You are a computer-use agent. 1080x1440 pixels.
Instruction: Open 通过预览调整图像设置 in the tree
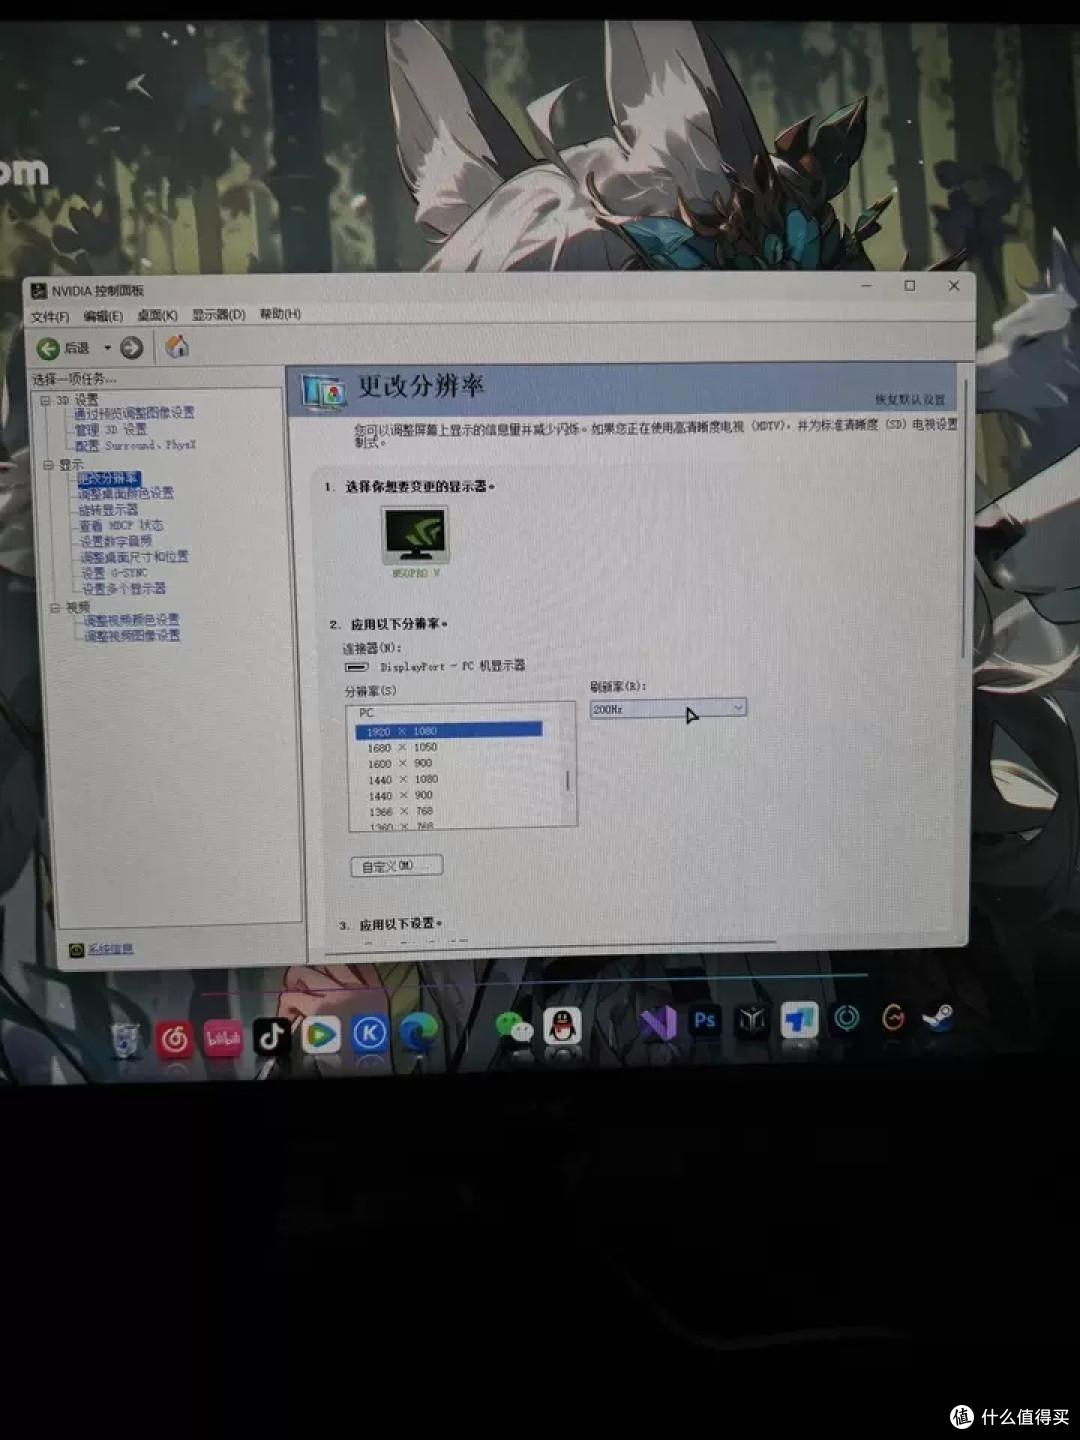click(x=134, y=413)
